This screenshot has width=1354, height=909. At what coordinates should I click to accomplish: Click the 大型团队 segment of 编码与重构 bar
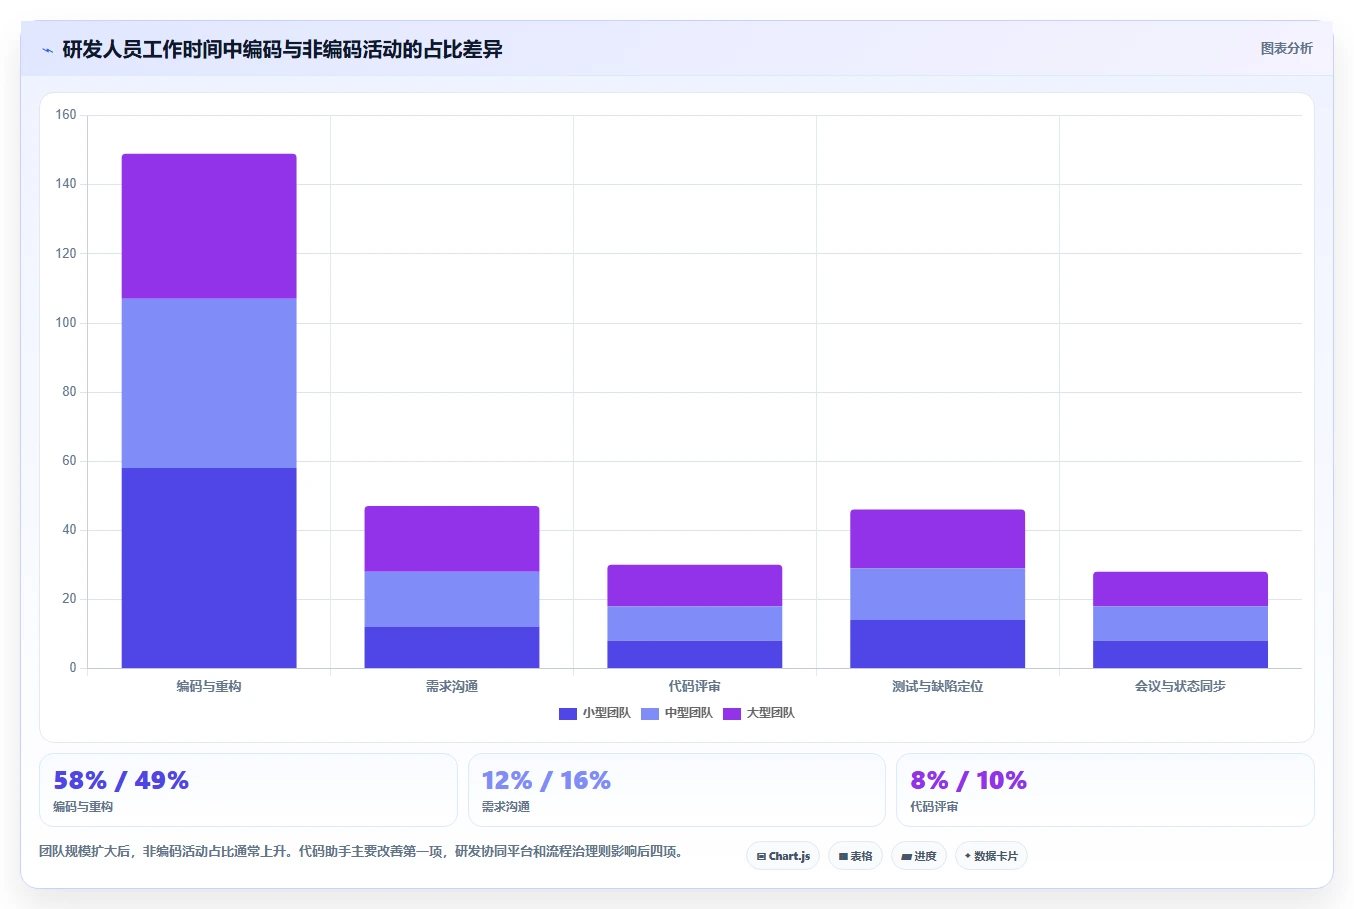click(x=209, y=226)
